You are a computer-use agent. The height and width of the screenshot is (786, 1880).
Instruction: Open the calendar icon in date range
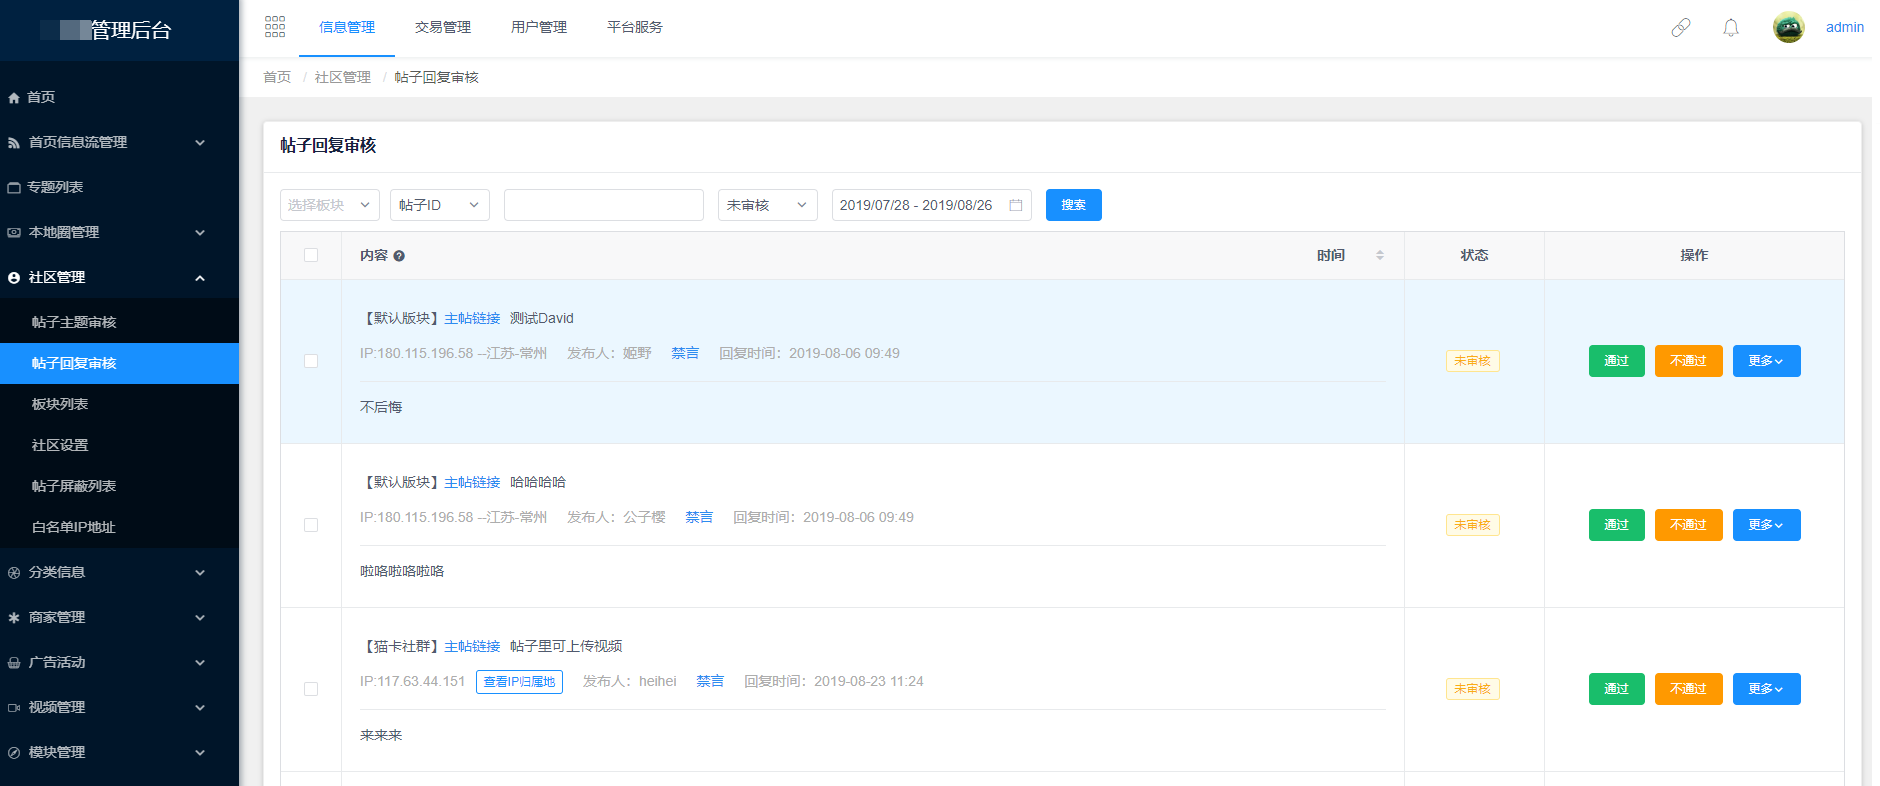point(1016,205)
